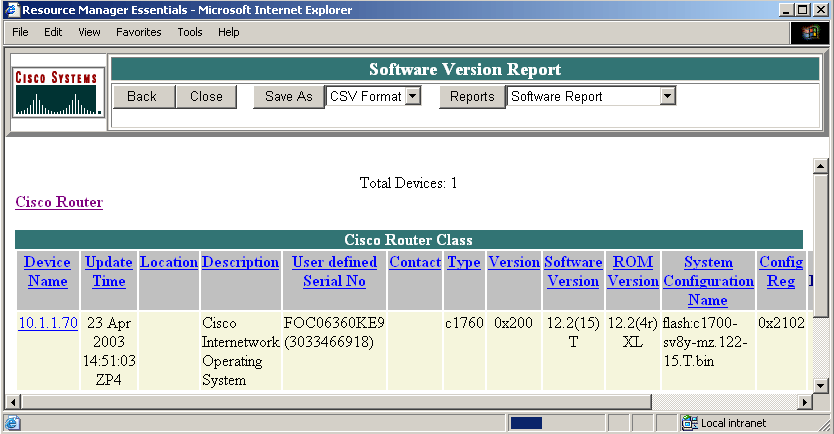Sort by Software Version column header

[573, 271]
